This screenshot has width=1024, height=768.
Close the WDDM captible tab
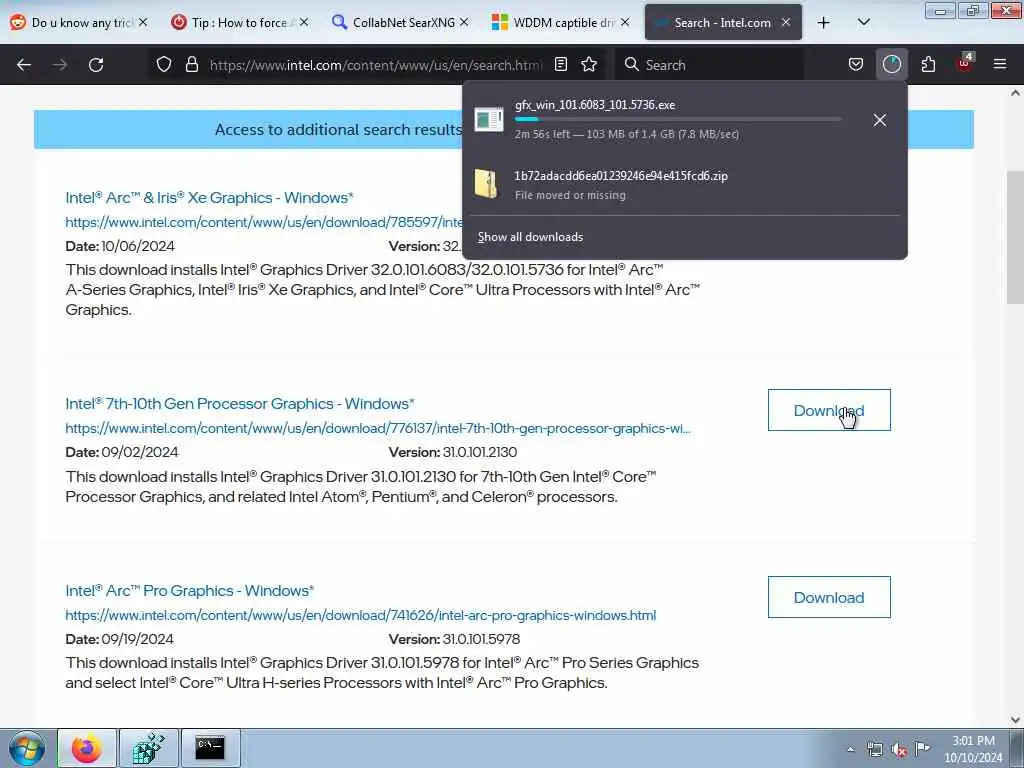point(625,22)
